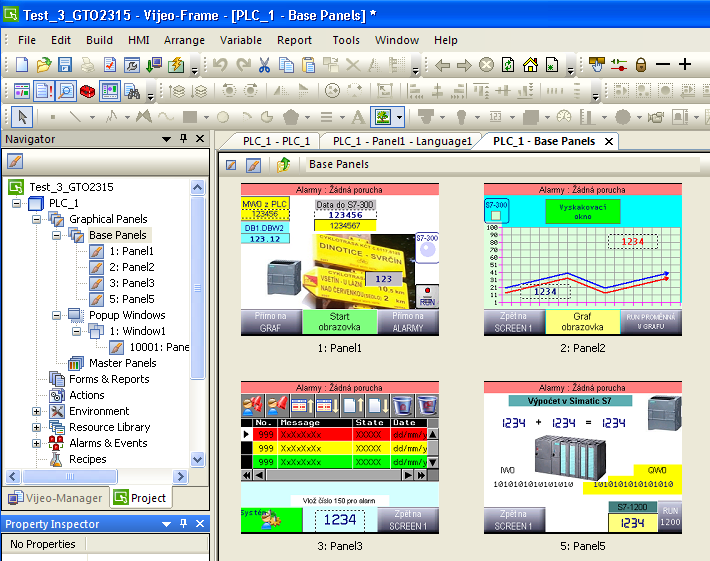
Task: Open dropdown arrow next to Image tool
Action: (x=399, y=118)
